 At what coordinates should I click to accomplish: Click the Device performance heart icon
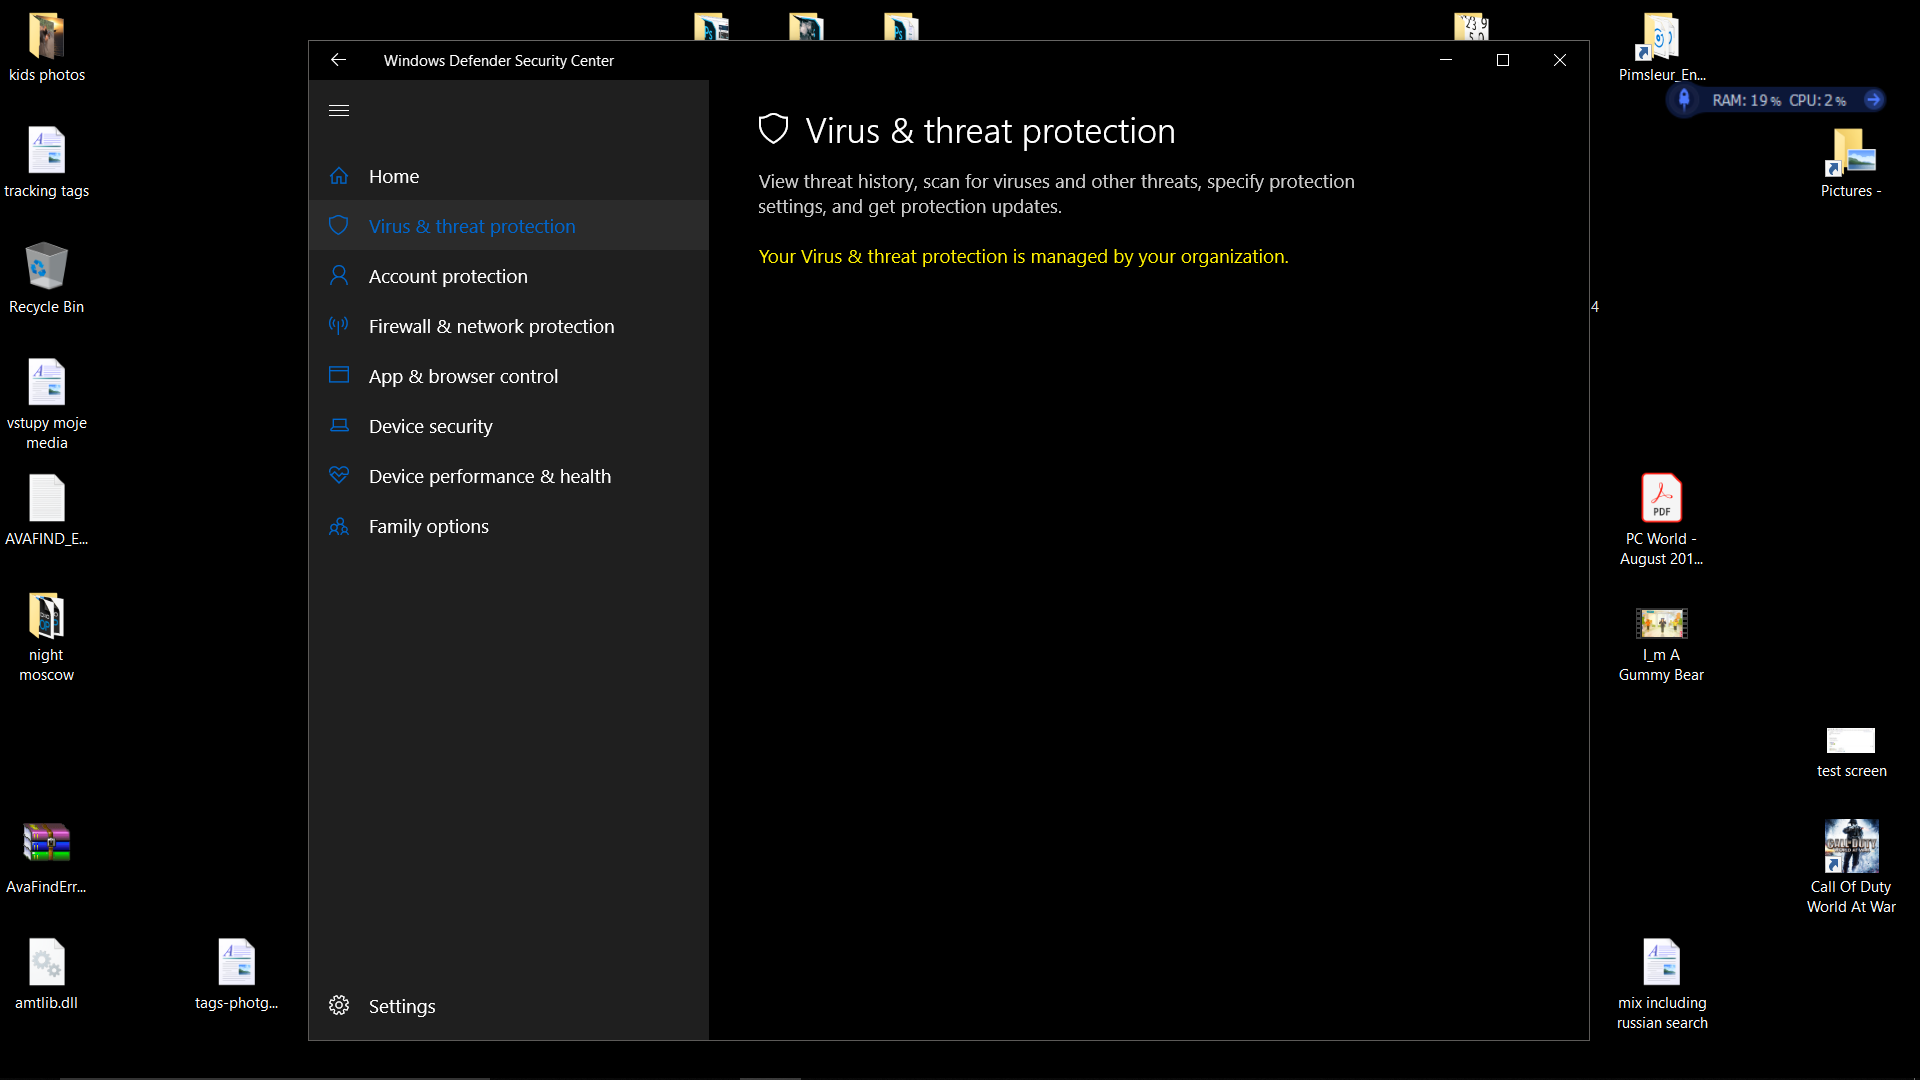tap(339, 475)
